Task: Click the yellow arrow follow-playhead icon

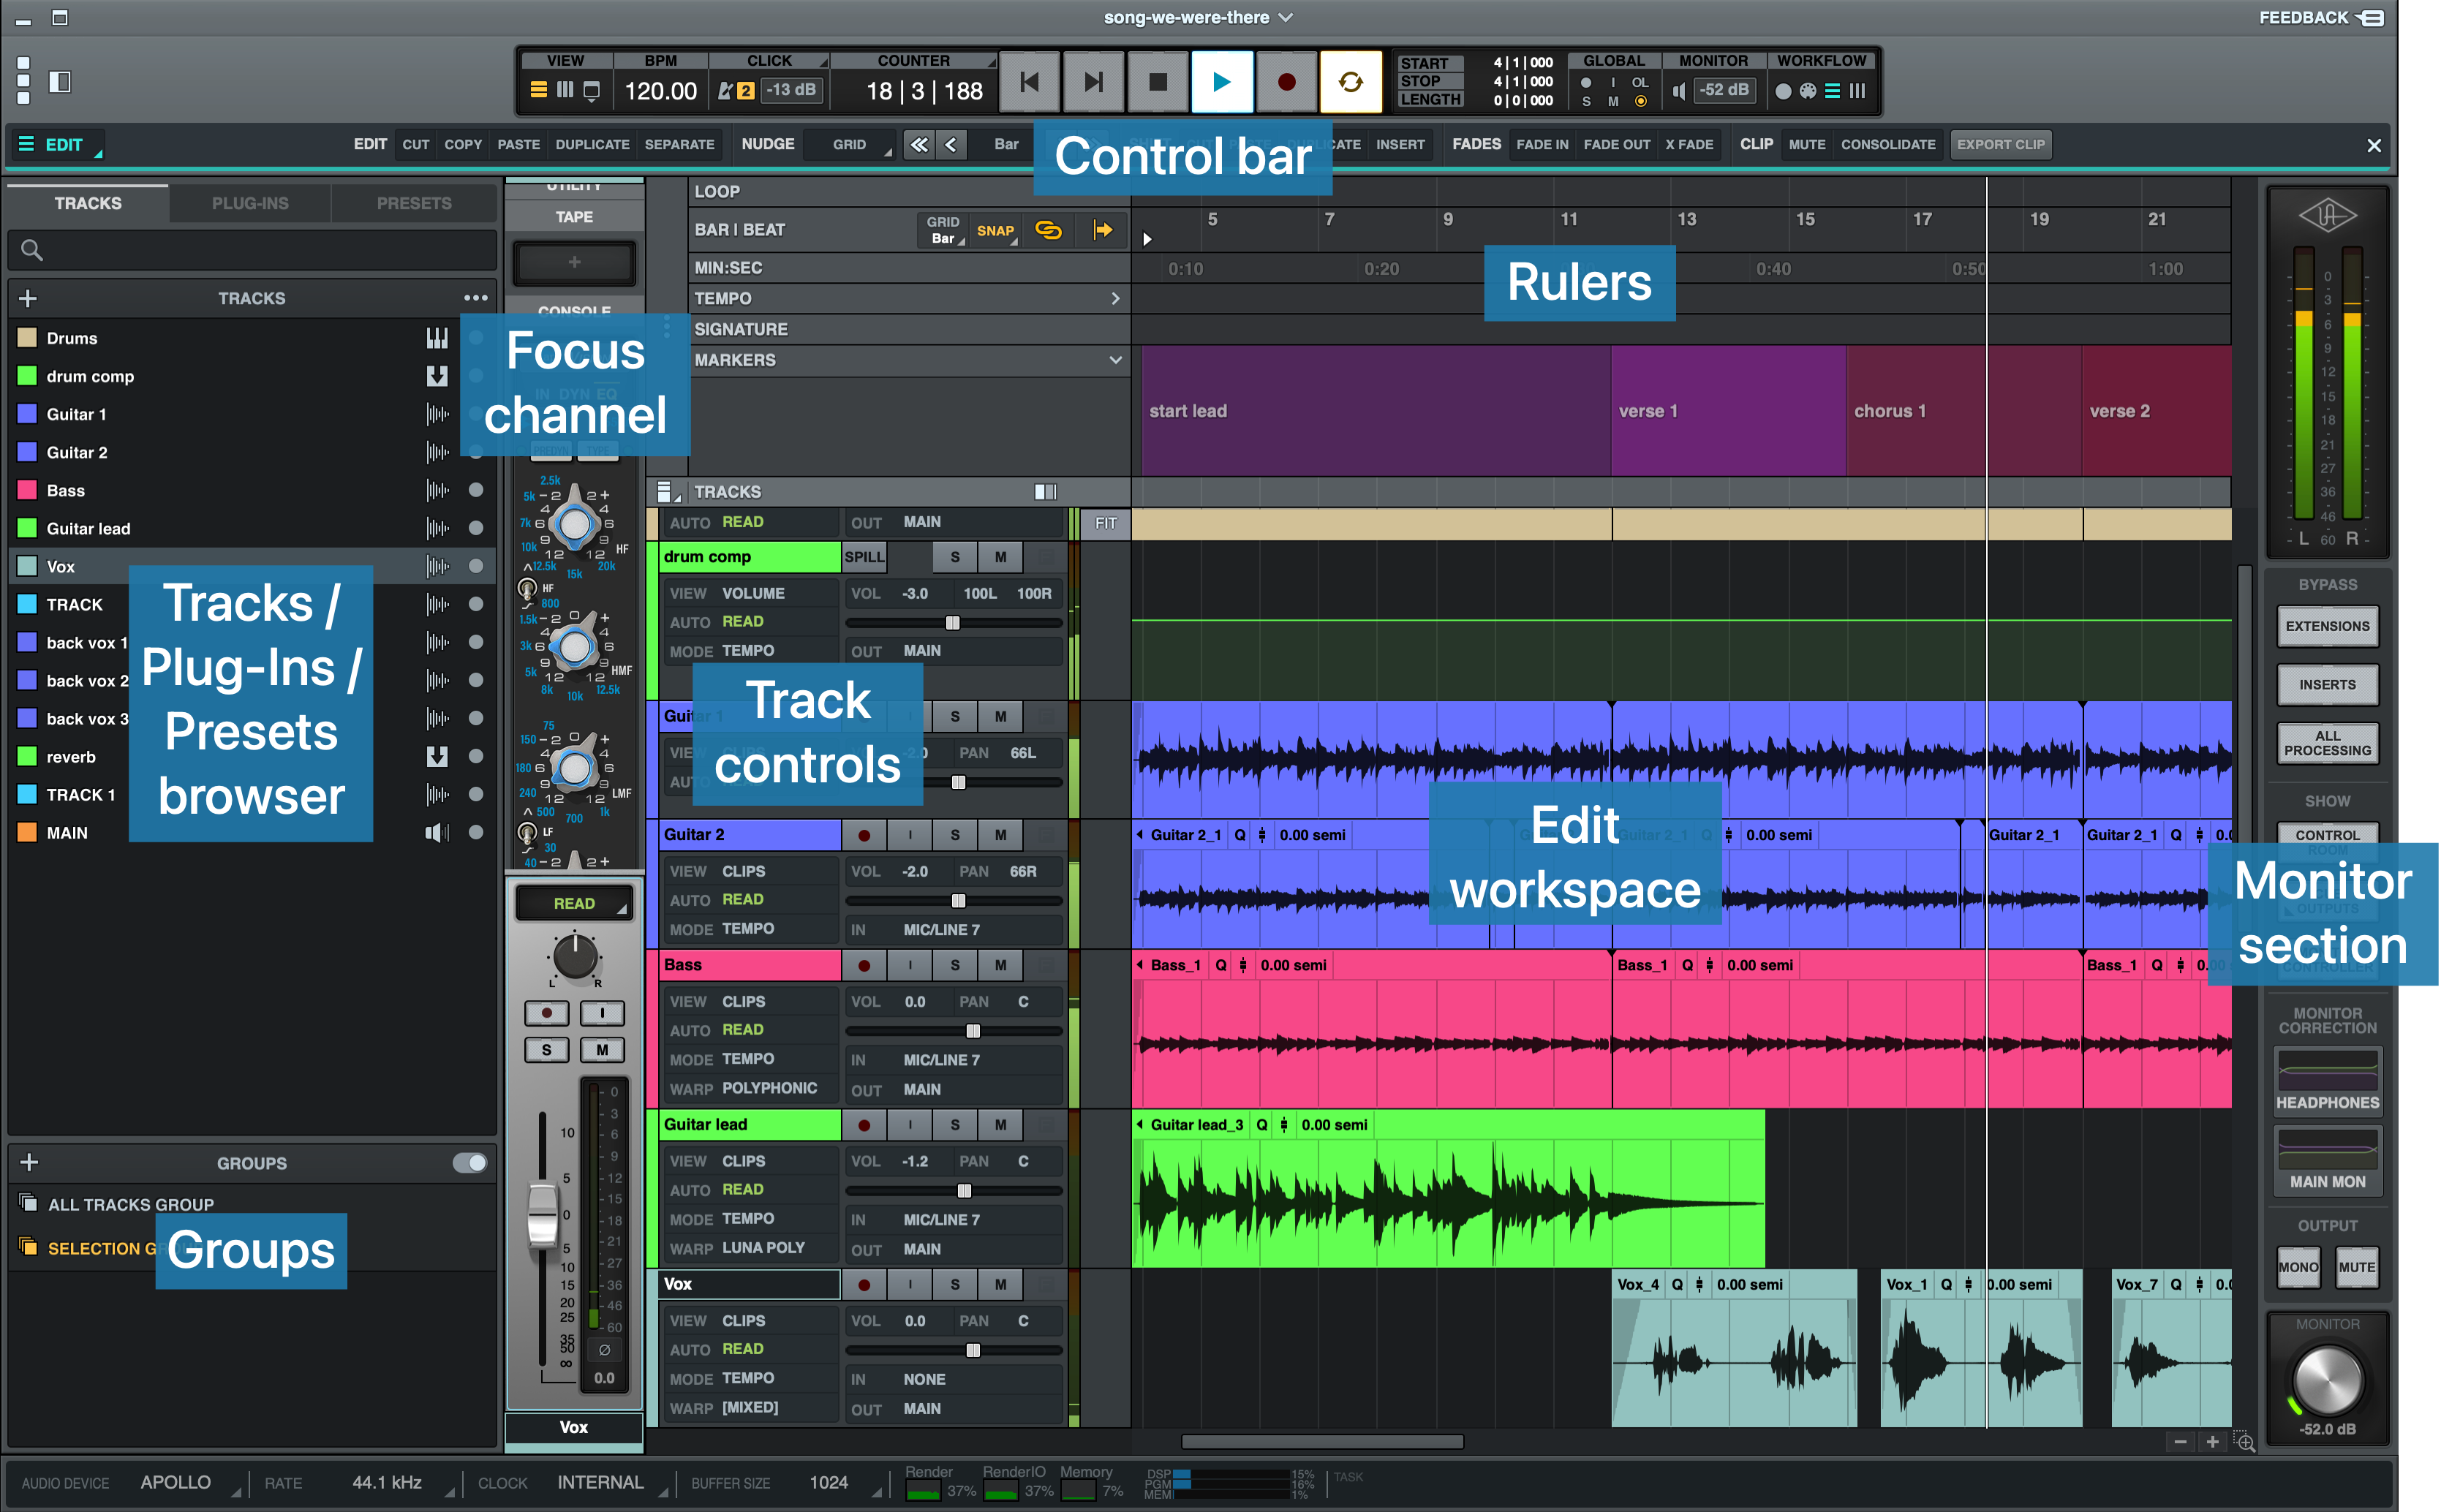Action: (1102, 230)
